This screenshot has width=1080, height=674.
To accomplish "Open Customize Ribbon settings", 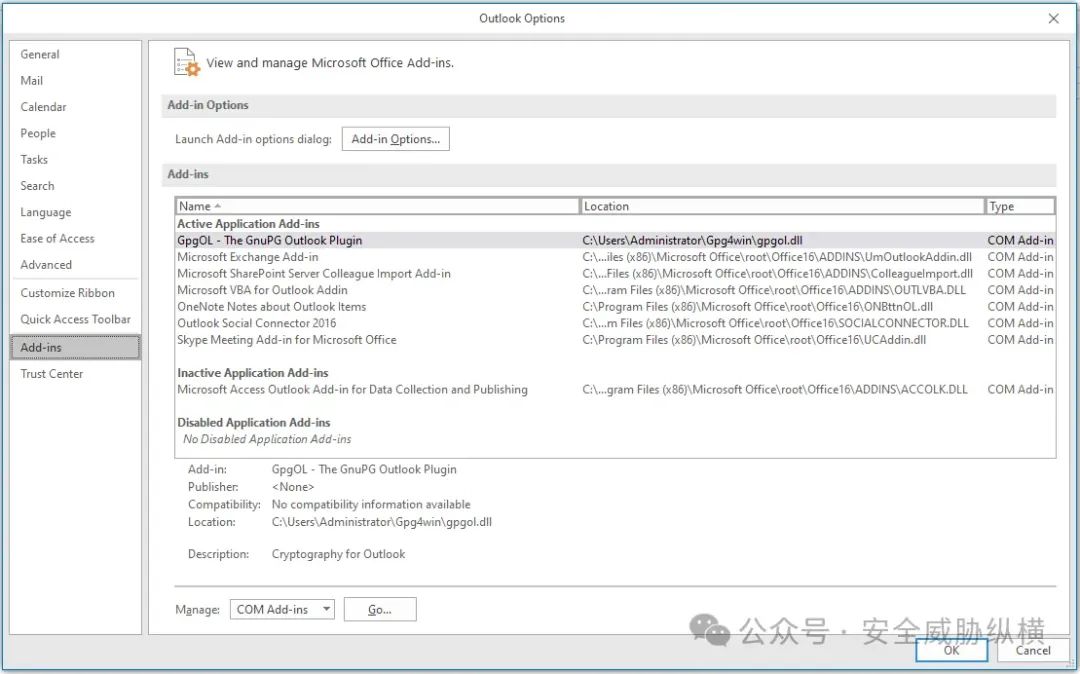I will 68,293.
